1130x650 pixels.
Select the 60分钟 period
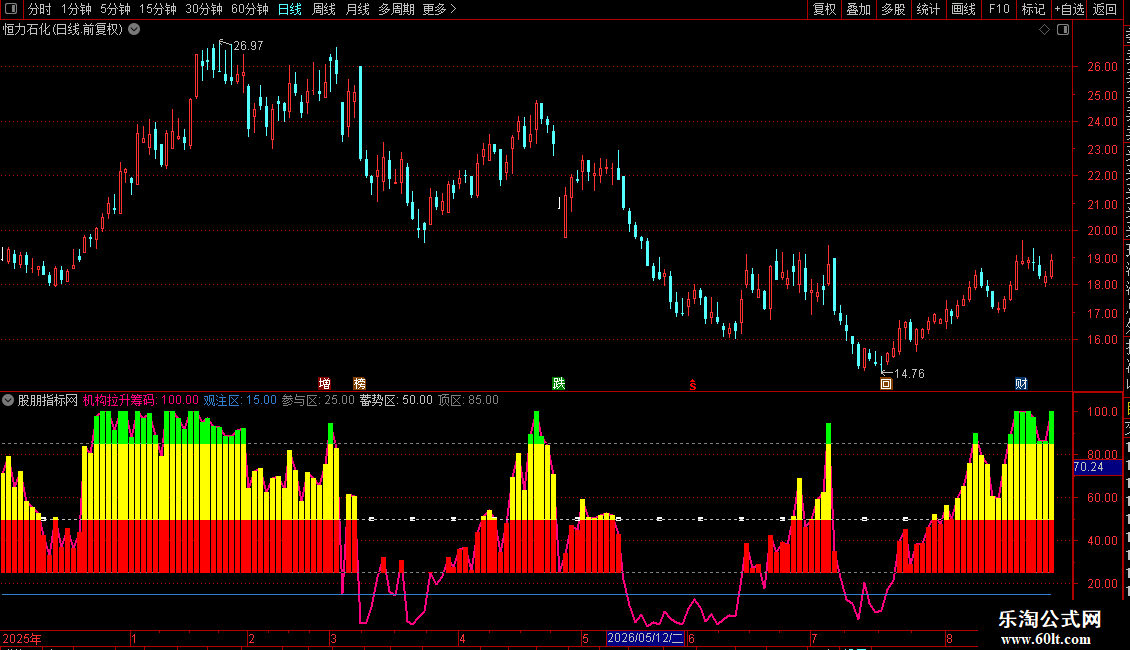click(x=249, y=9)
